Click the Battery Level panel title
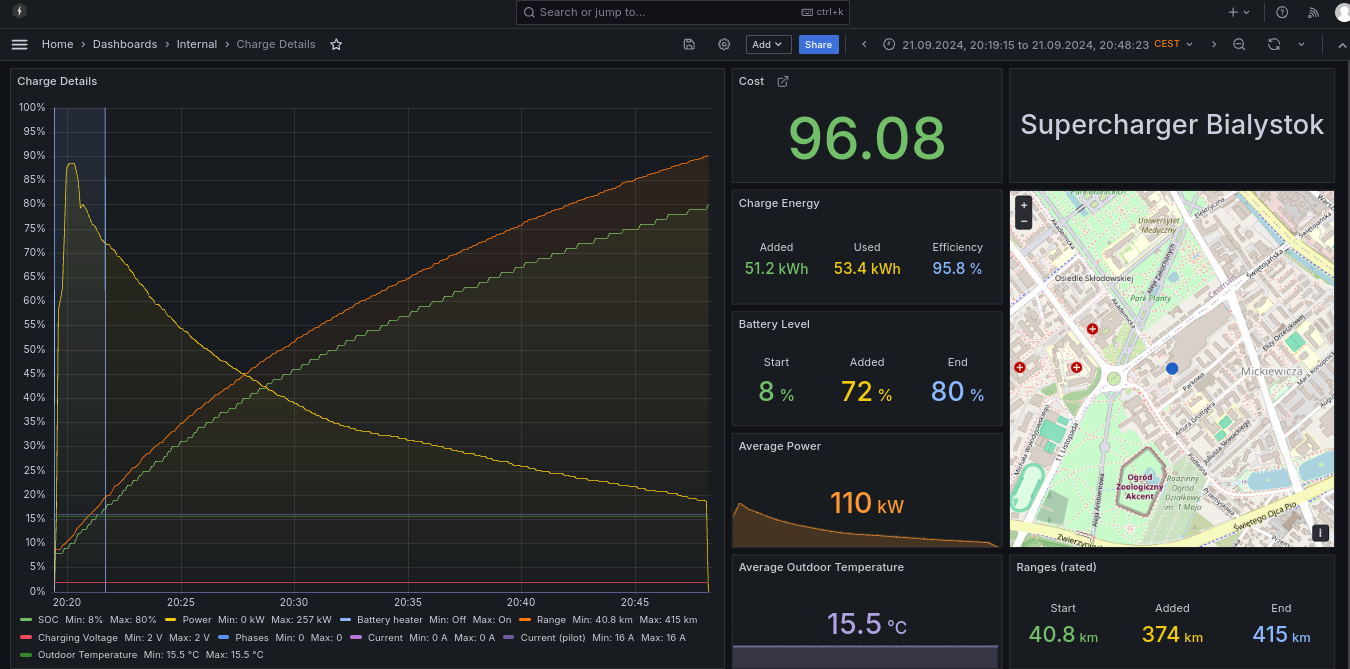Viewport: 1350px width, 669px height. click(774, 324)
